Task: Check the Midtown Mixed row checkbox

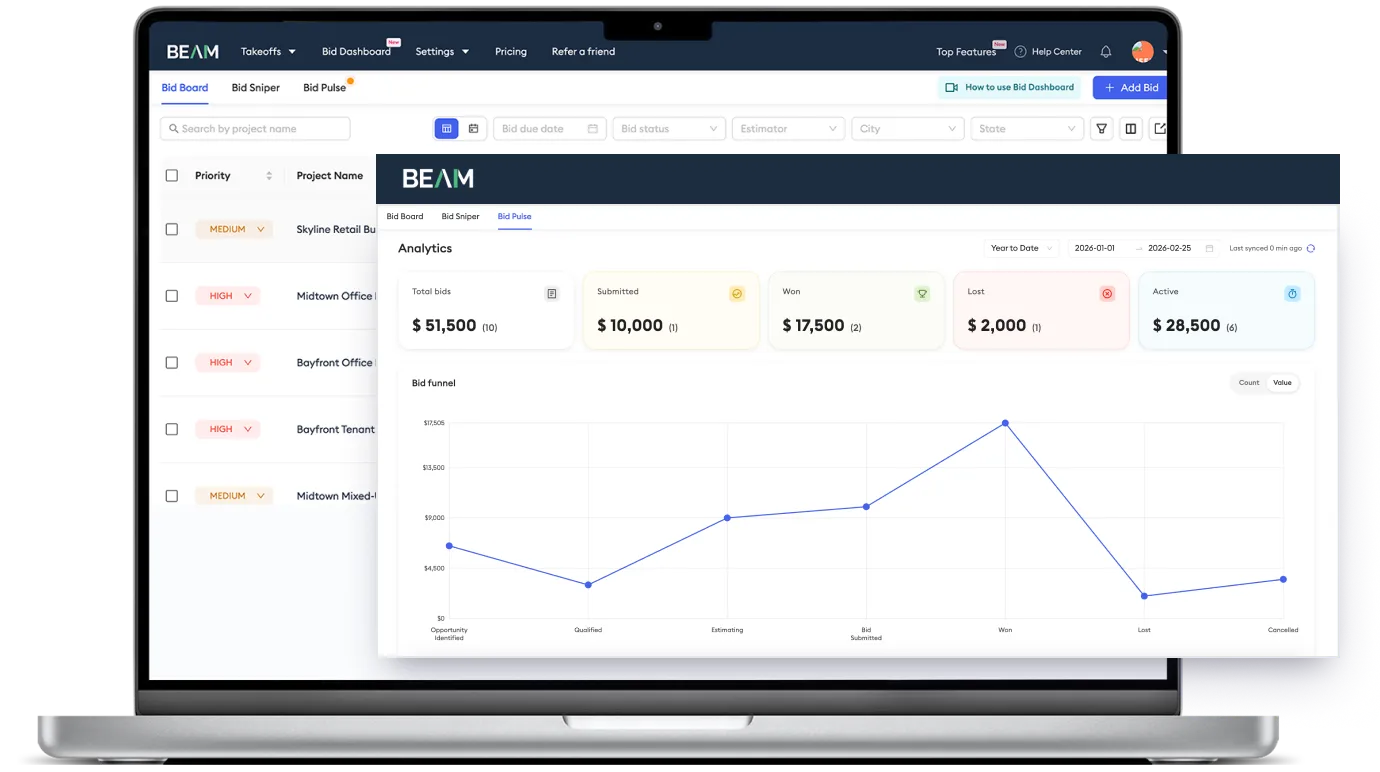Action: pos(172,496)
